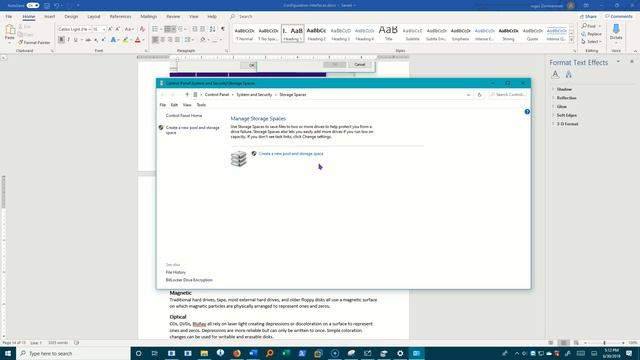
Task: Click the Share button in Word
Action: (x=589, y=16)
